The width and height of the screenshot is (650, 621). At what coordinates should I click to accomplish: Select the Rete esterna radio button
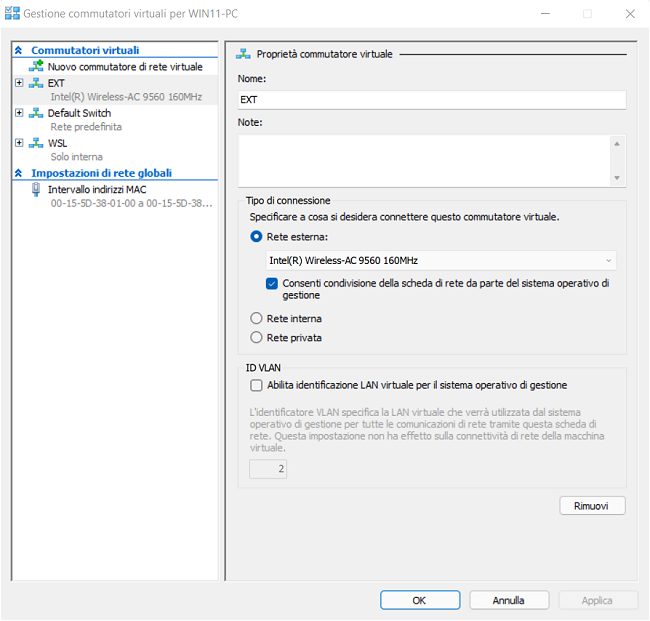pyautogui.click(x=256, y=237)
